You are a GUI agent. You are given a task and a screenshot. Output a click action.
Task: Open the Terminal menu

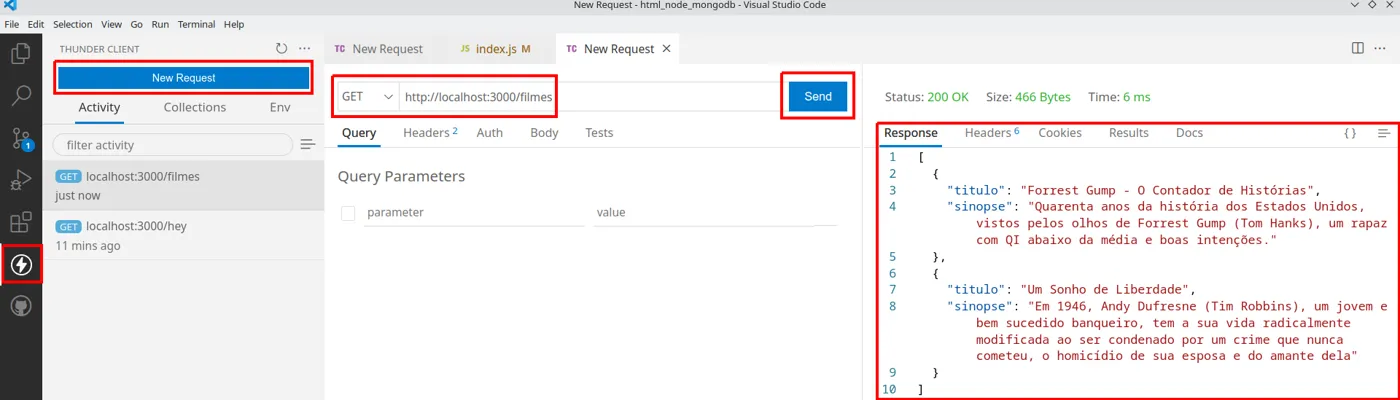pyautogui.click(x=197, y=24)
